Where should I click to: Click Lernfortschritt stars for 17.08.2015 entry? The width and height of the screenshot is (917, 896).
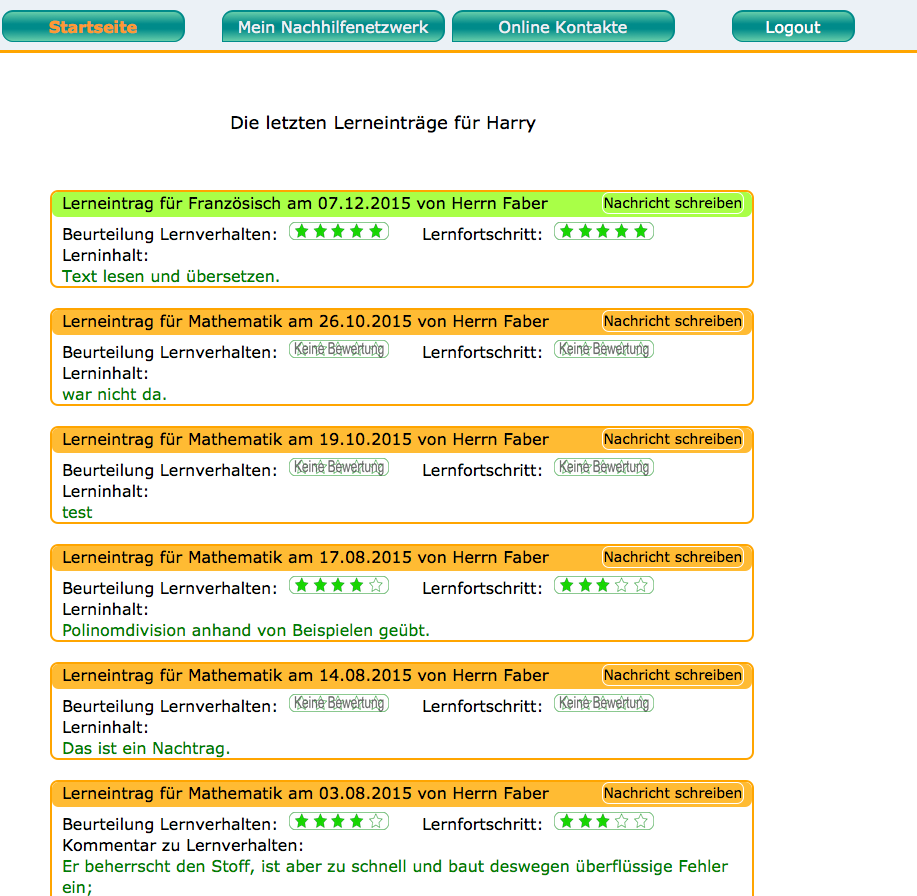(604, 585)
